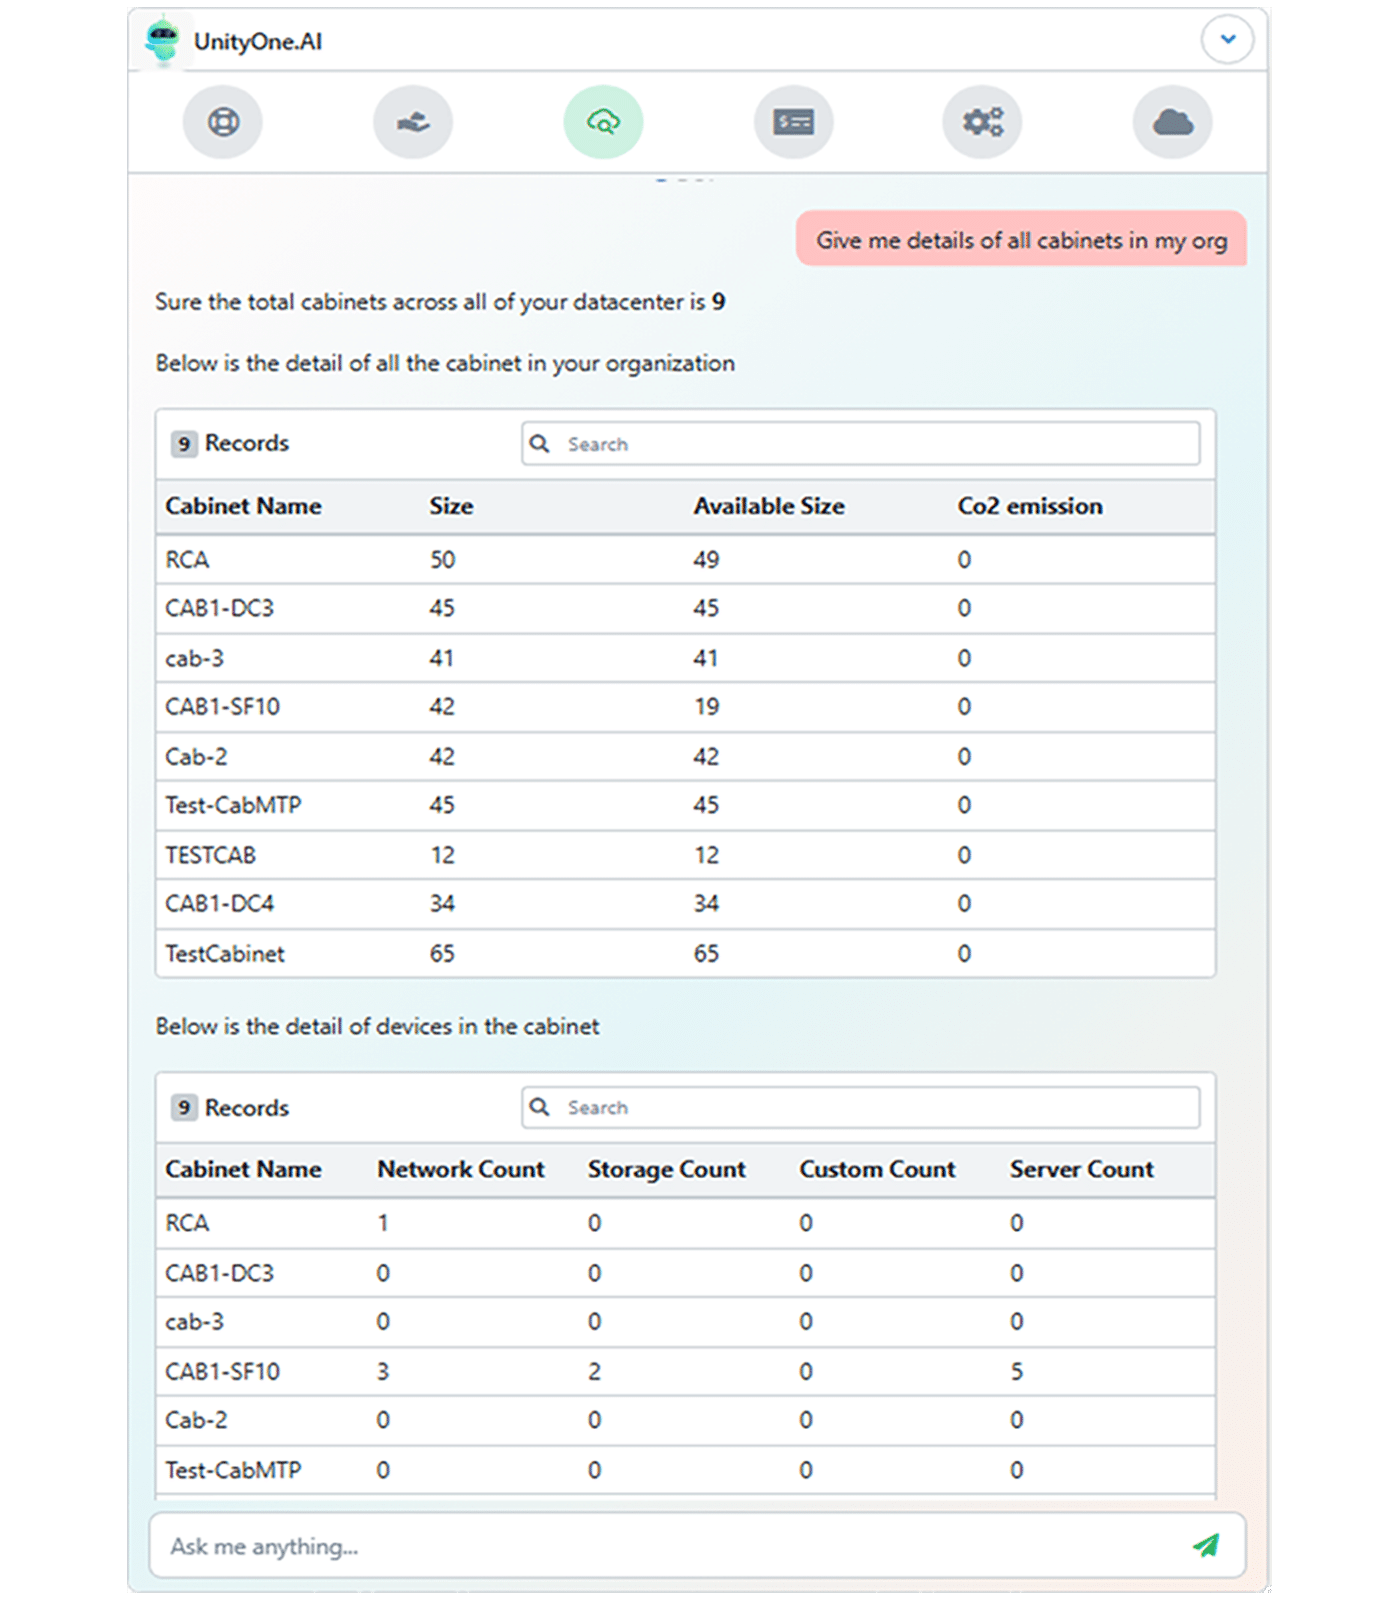Collapse chat with top-right chevron button
This screenshot has width=1400, height=1600.
pyautogui.click(x=1227, y=40)
